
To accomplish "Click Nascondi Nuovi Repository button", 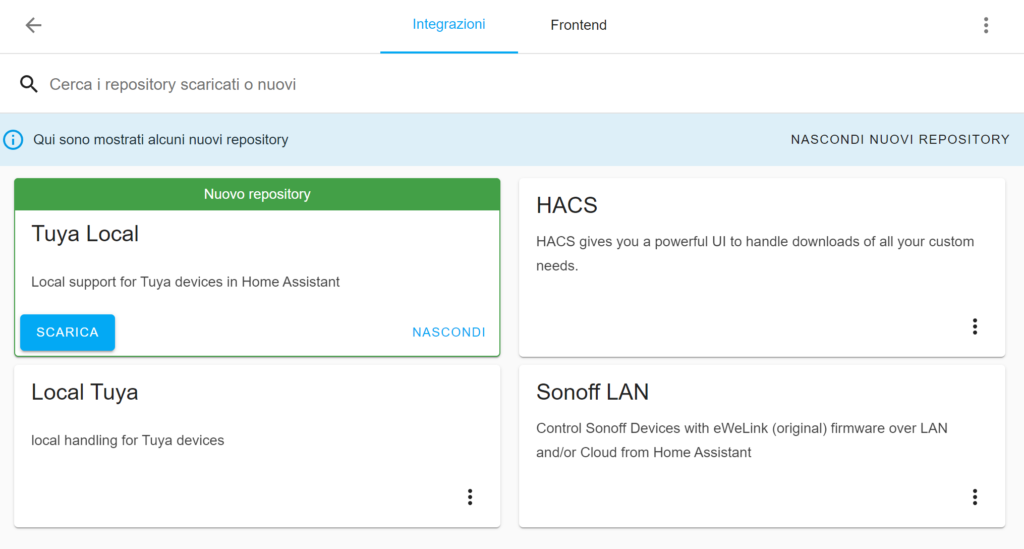I will pos(900,140).
